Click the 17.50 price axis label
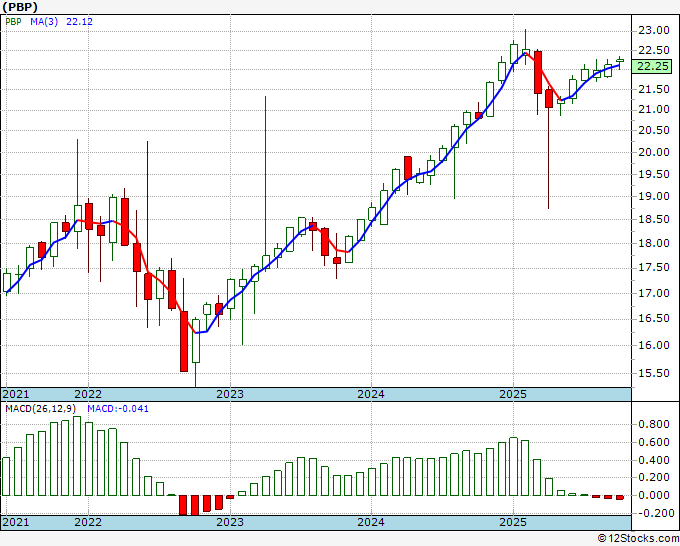680x546 pixels. pos(654,268)
